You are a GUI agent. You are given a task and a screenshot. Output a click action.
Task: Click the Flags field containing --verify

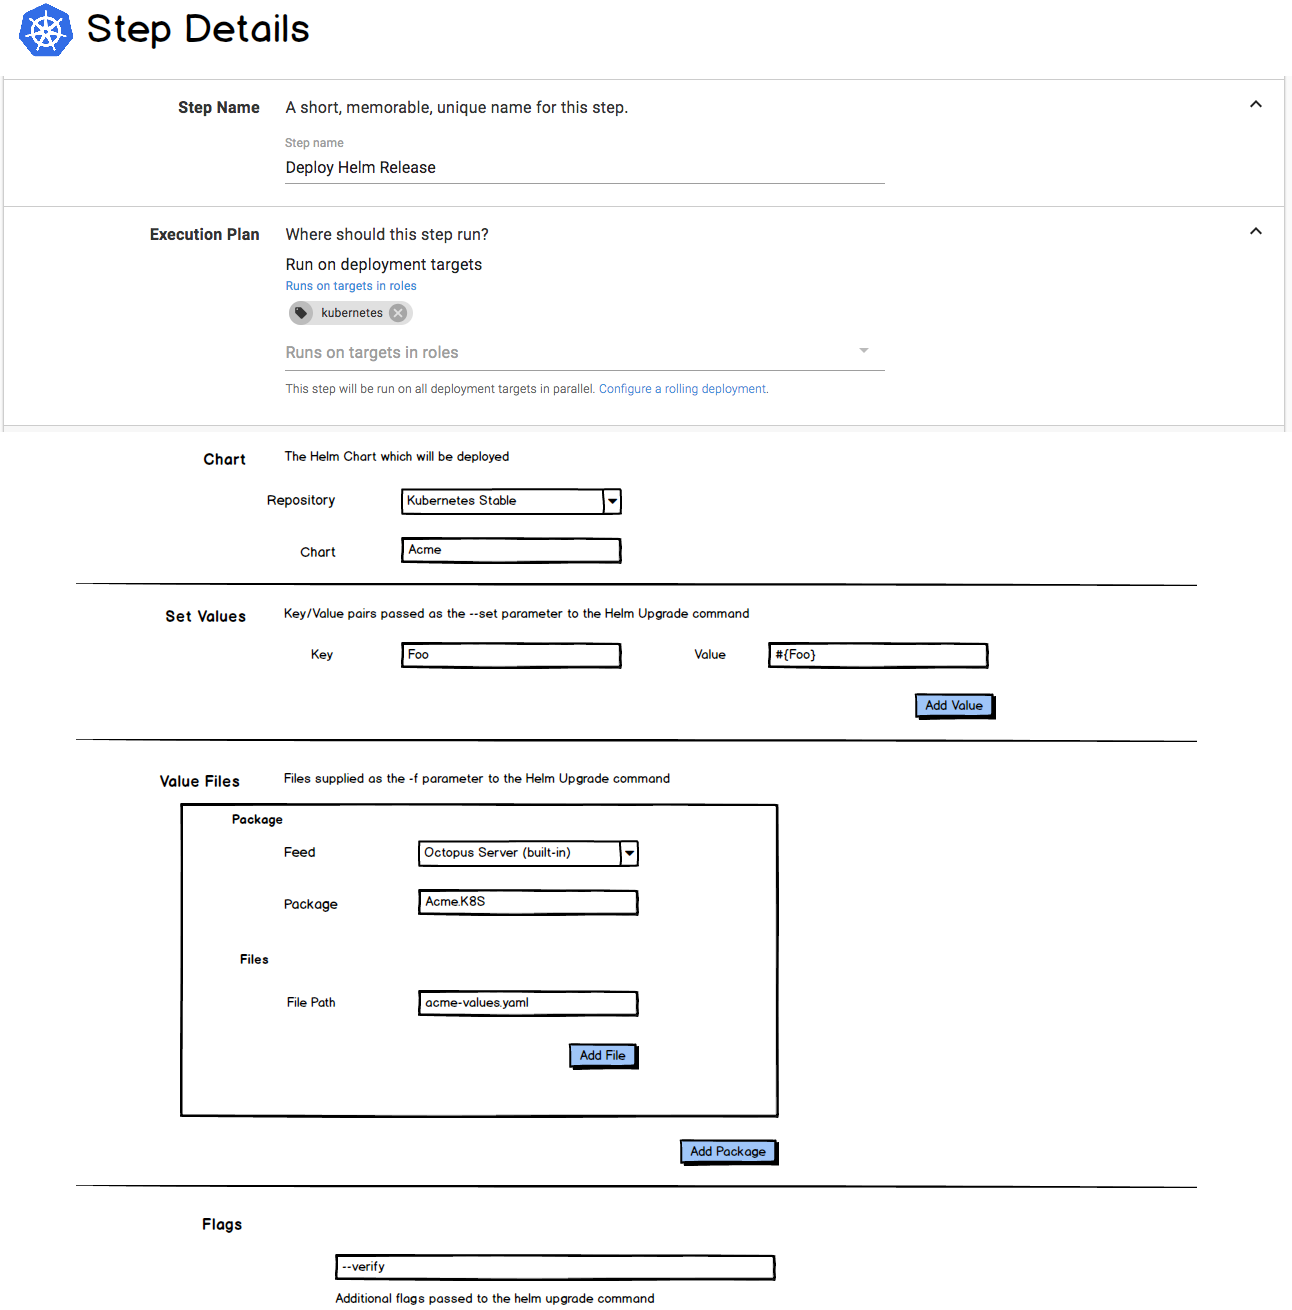pyautogui.click(x=554, y=1267)
